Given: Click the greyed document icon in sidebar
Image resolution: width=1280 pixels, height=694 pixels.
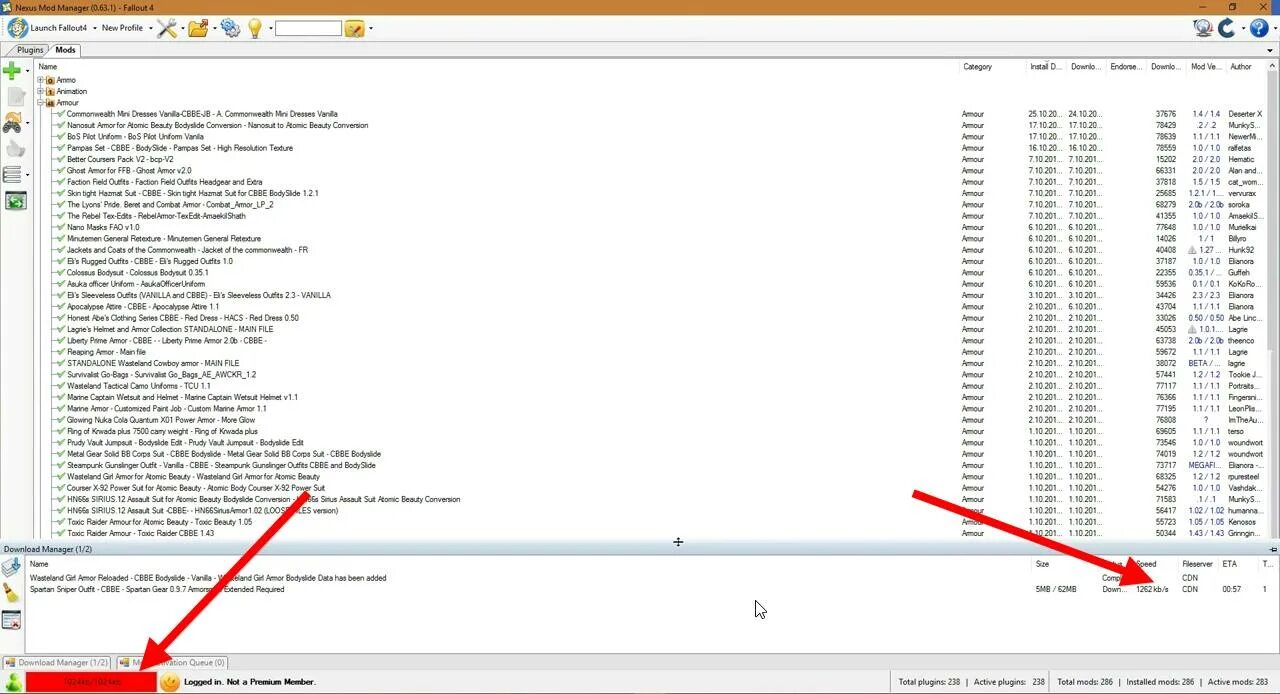Looking at the screenshot, I should (15, 97).
